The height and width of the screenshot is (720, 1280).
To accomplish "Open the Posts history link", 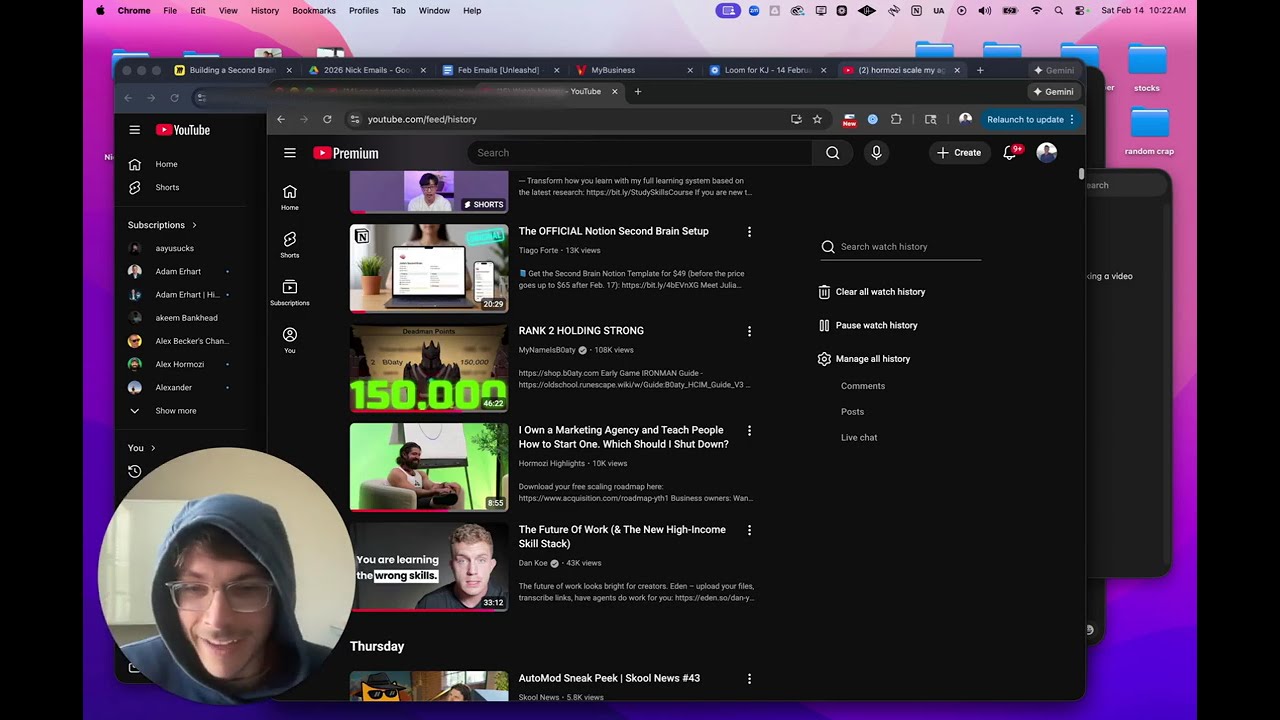I will (852, 412).
